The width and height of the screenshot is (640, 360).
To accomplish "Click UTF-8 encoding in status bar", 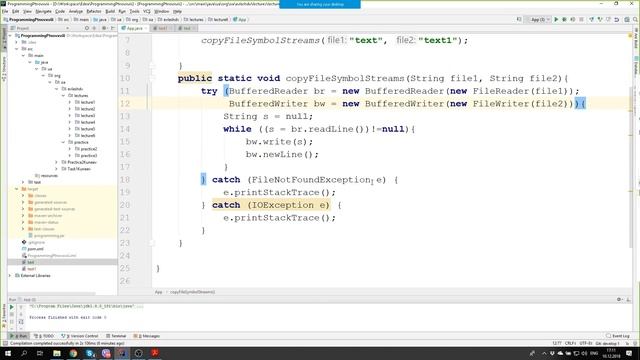I will 586,343.
